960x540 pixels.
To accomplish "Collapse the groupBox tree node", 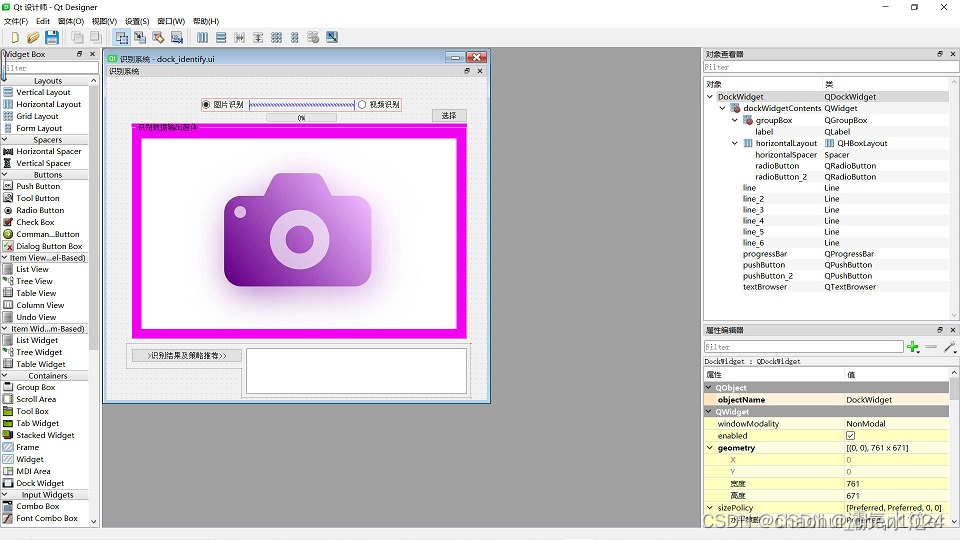I will coord(735,121).
